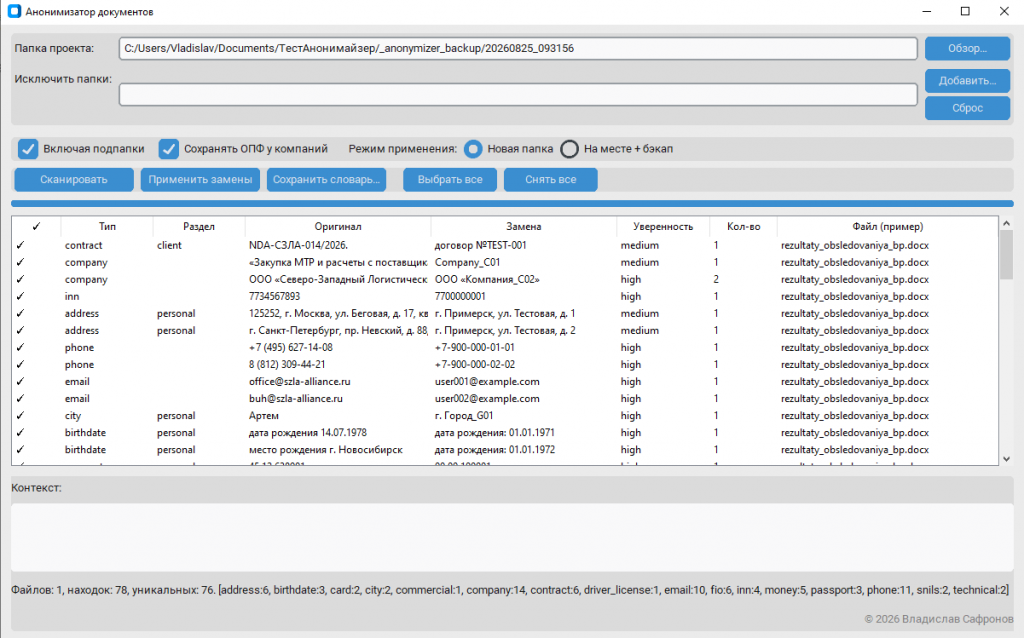Click 'Выбрать все' button
Viewport: 1024px width, 638px height.
coord(450,180)
